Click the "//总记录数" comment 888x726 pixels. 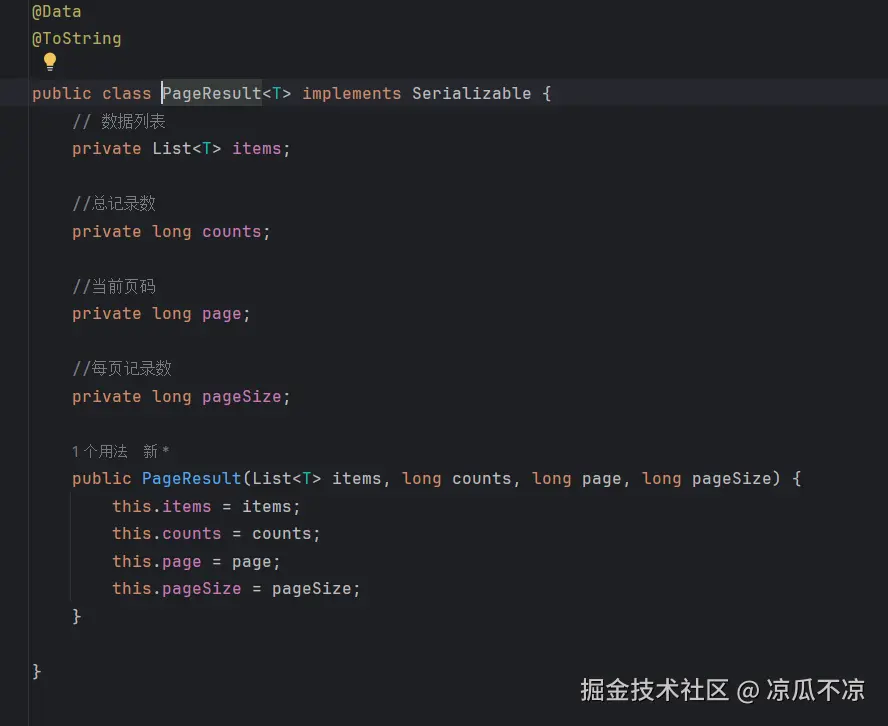pyautogui.click(x=114, y=204)
